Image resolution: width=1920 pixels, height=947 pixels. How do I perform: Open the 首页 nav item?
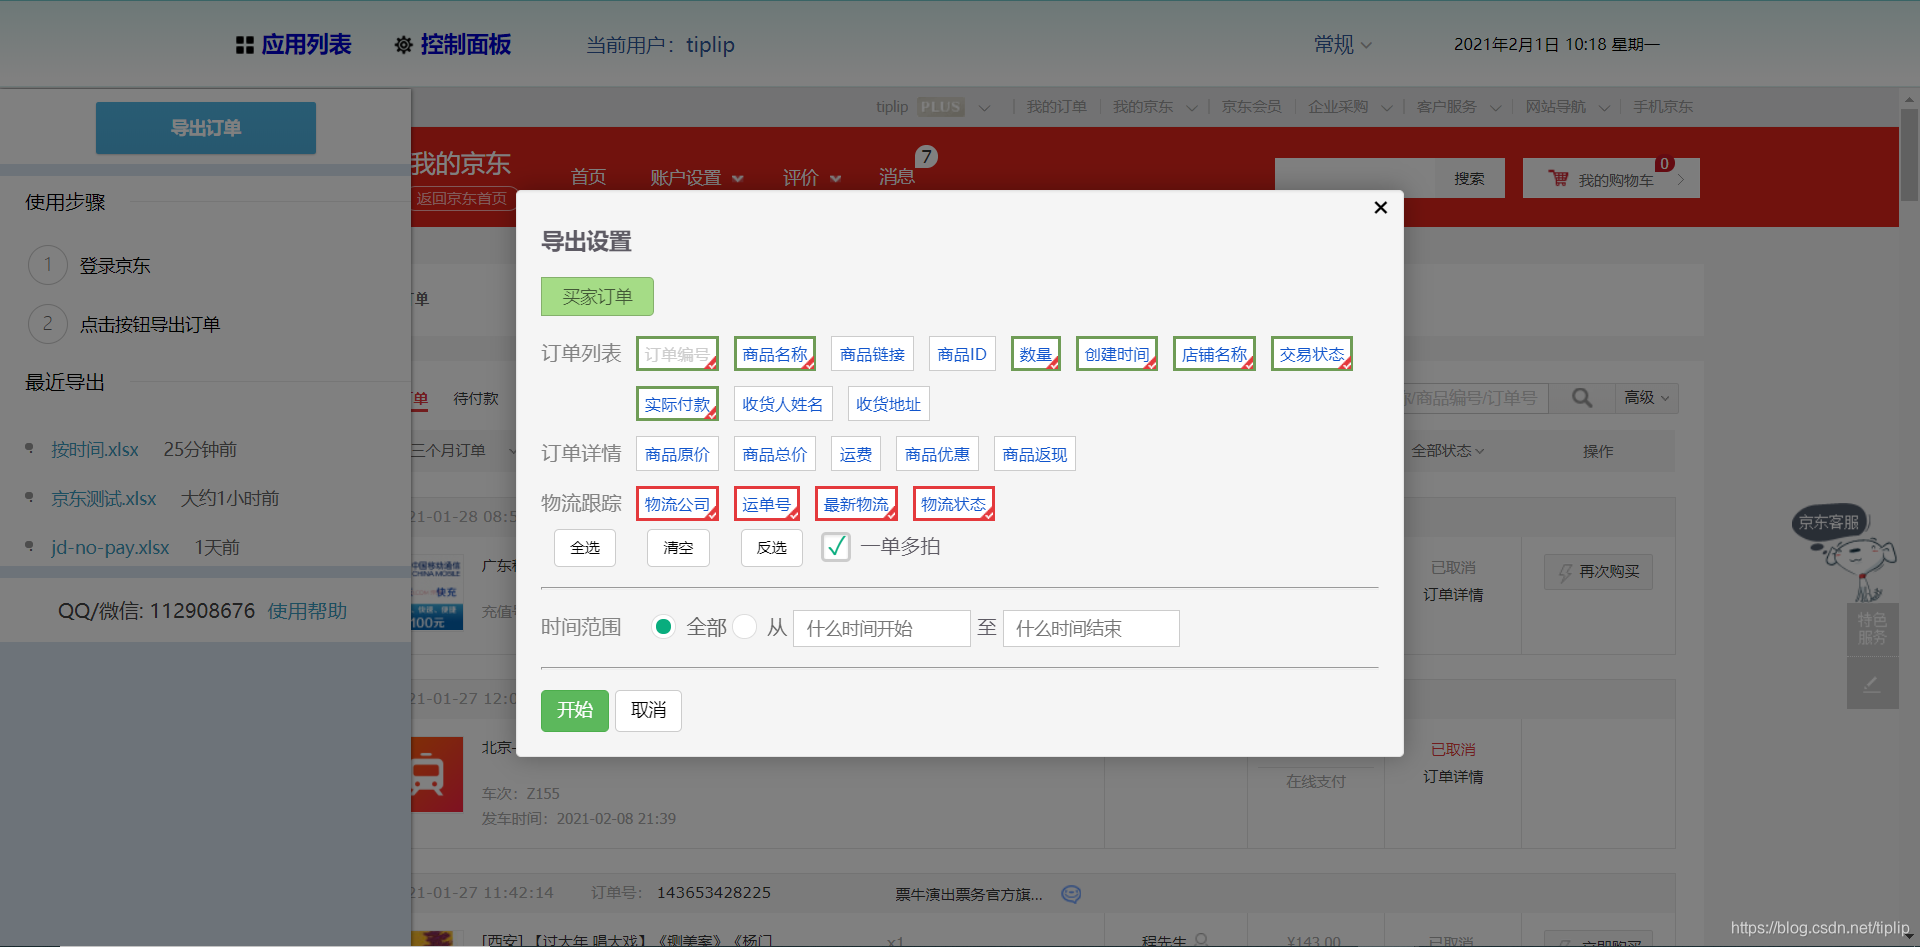click(588, 177)
